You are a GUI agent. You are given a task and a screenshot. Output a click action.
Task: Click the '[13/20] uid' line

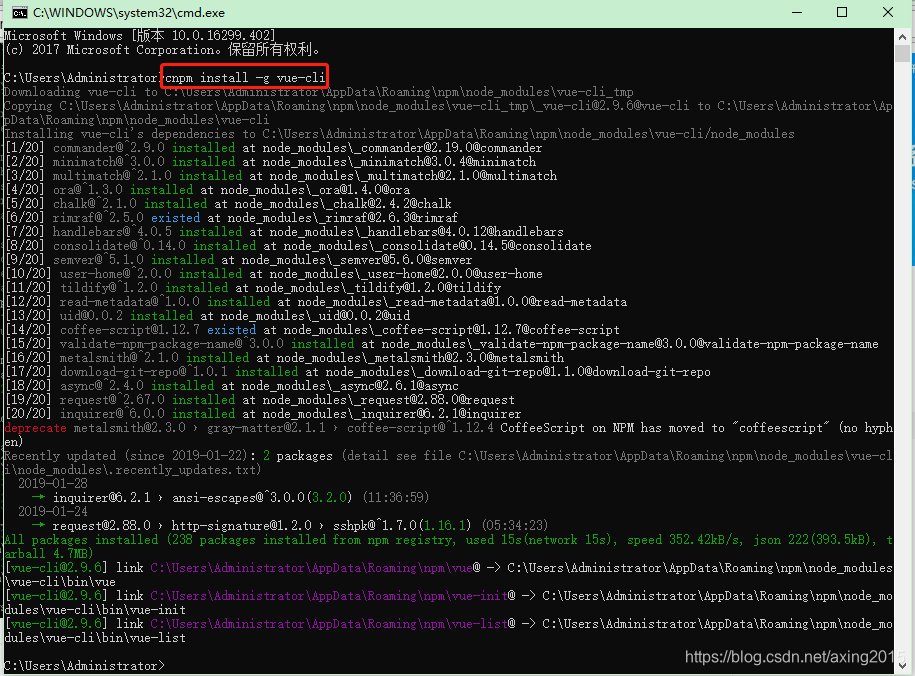coord(207,316)
